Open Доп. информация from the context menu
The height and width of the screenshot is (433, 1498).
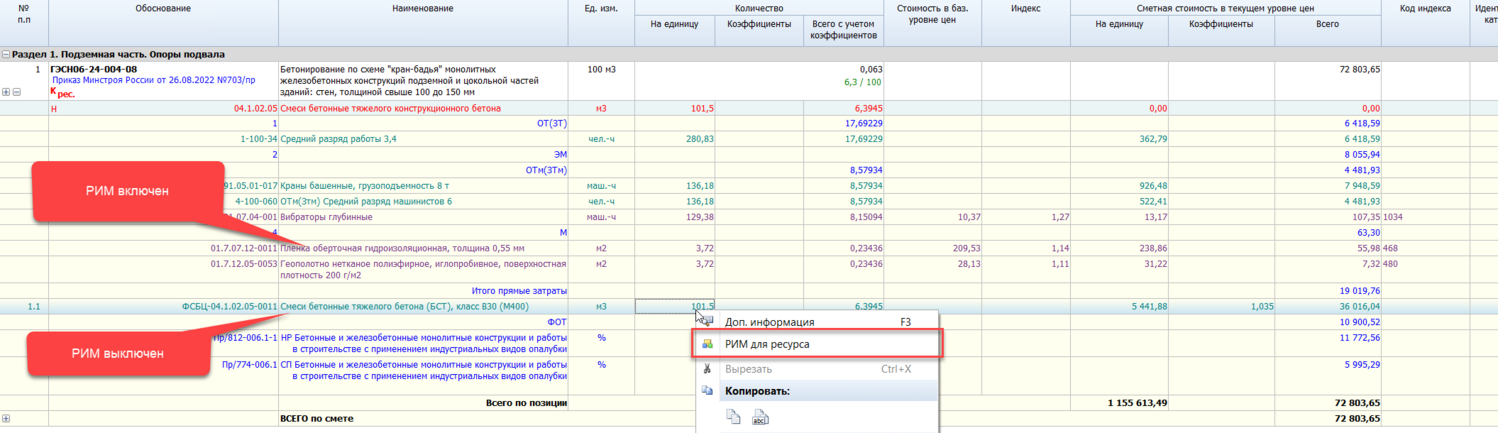coord(769,322)
